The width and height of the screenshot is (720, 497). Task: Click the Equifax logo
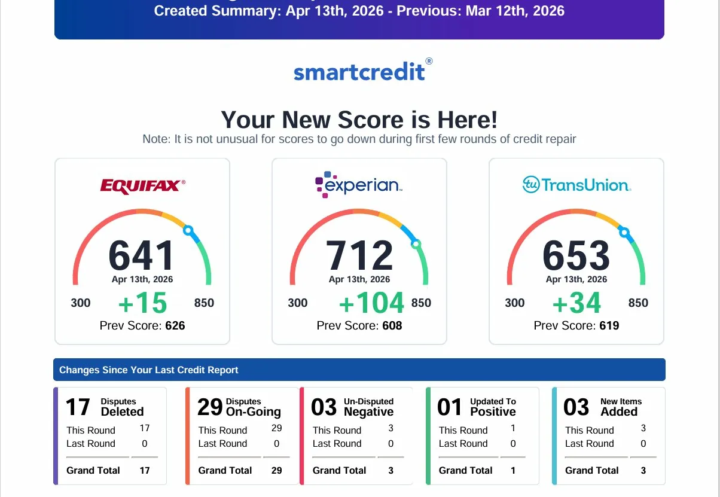pyautogui.click(x=143, y=186)
